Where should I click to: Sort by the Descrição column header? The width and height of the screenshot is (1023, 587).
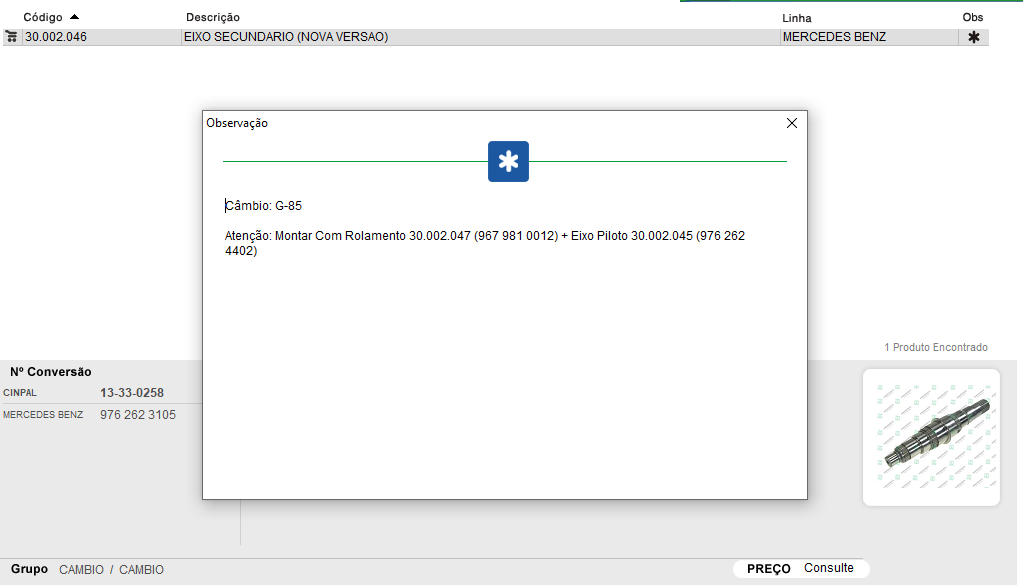coord(212,18)
